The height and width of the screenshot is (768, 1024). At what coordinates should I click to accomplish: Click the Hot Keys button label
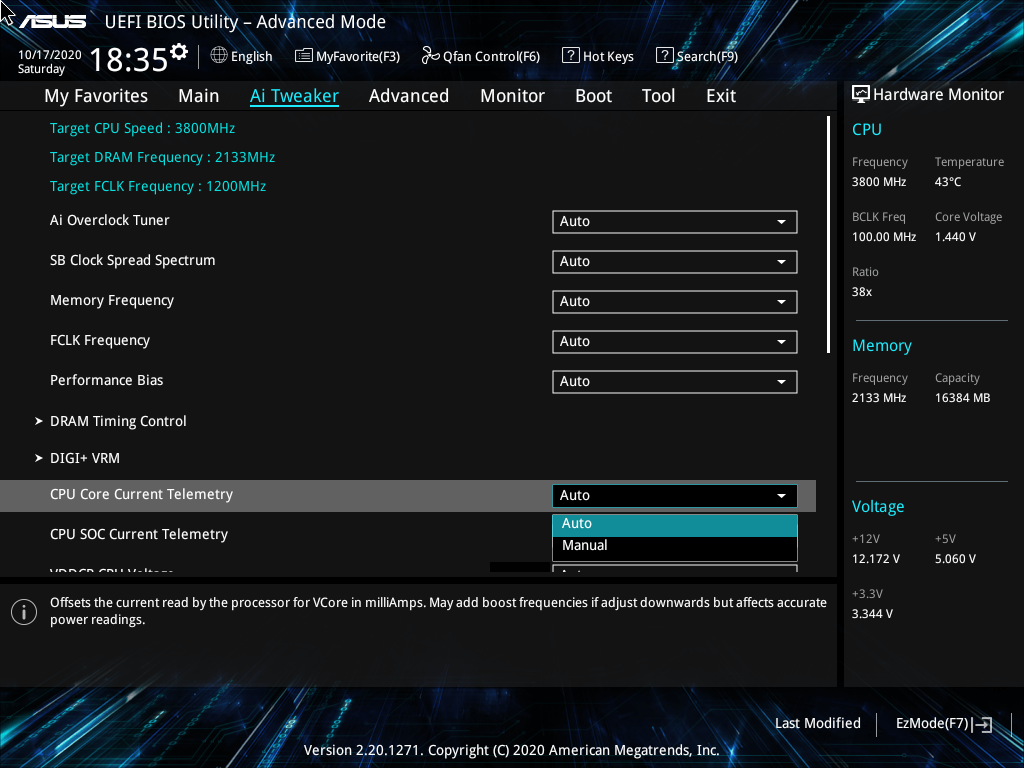(608, 57)
